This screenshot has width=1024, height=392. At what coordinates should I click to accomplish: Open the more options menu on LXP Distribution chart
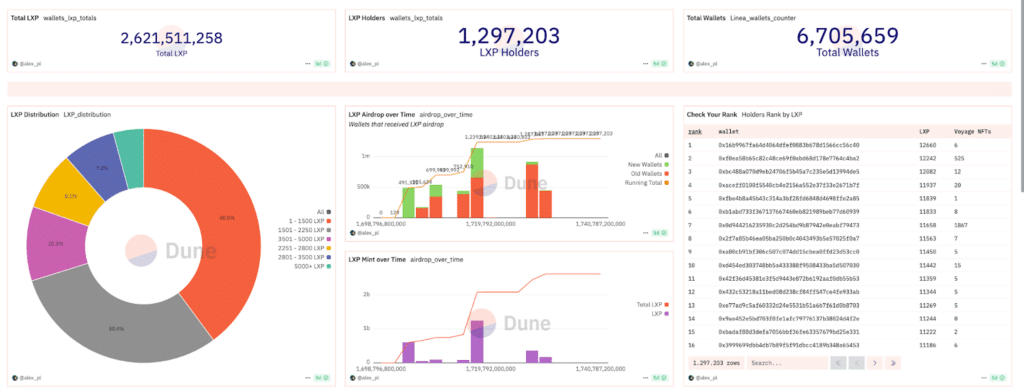[x=308, y=378]
